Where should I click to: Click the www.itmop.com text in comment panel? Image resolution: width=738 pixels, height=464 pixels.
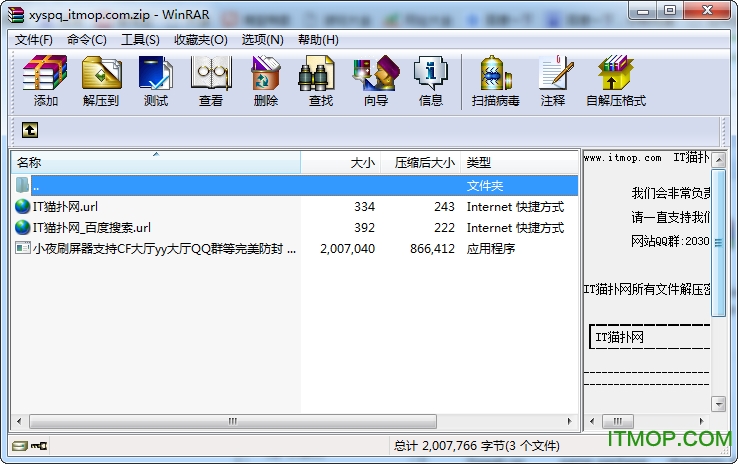[x=622, y=158]
